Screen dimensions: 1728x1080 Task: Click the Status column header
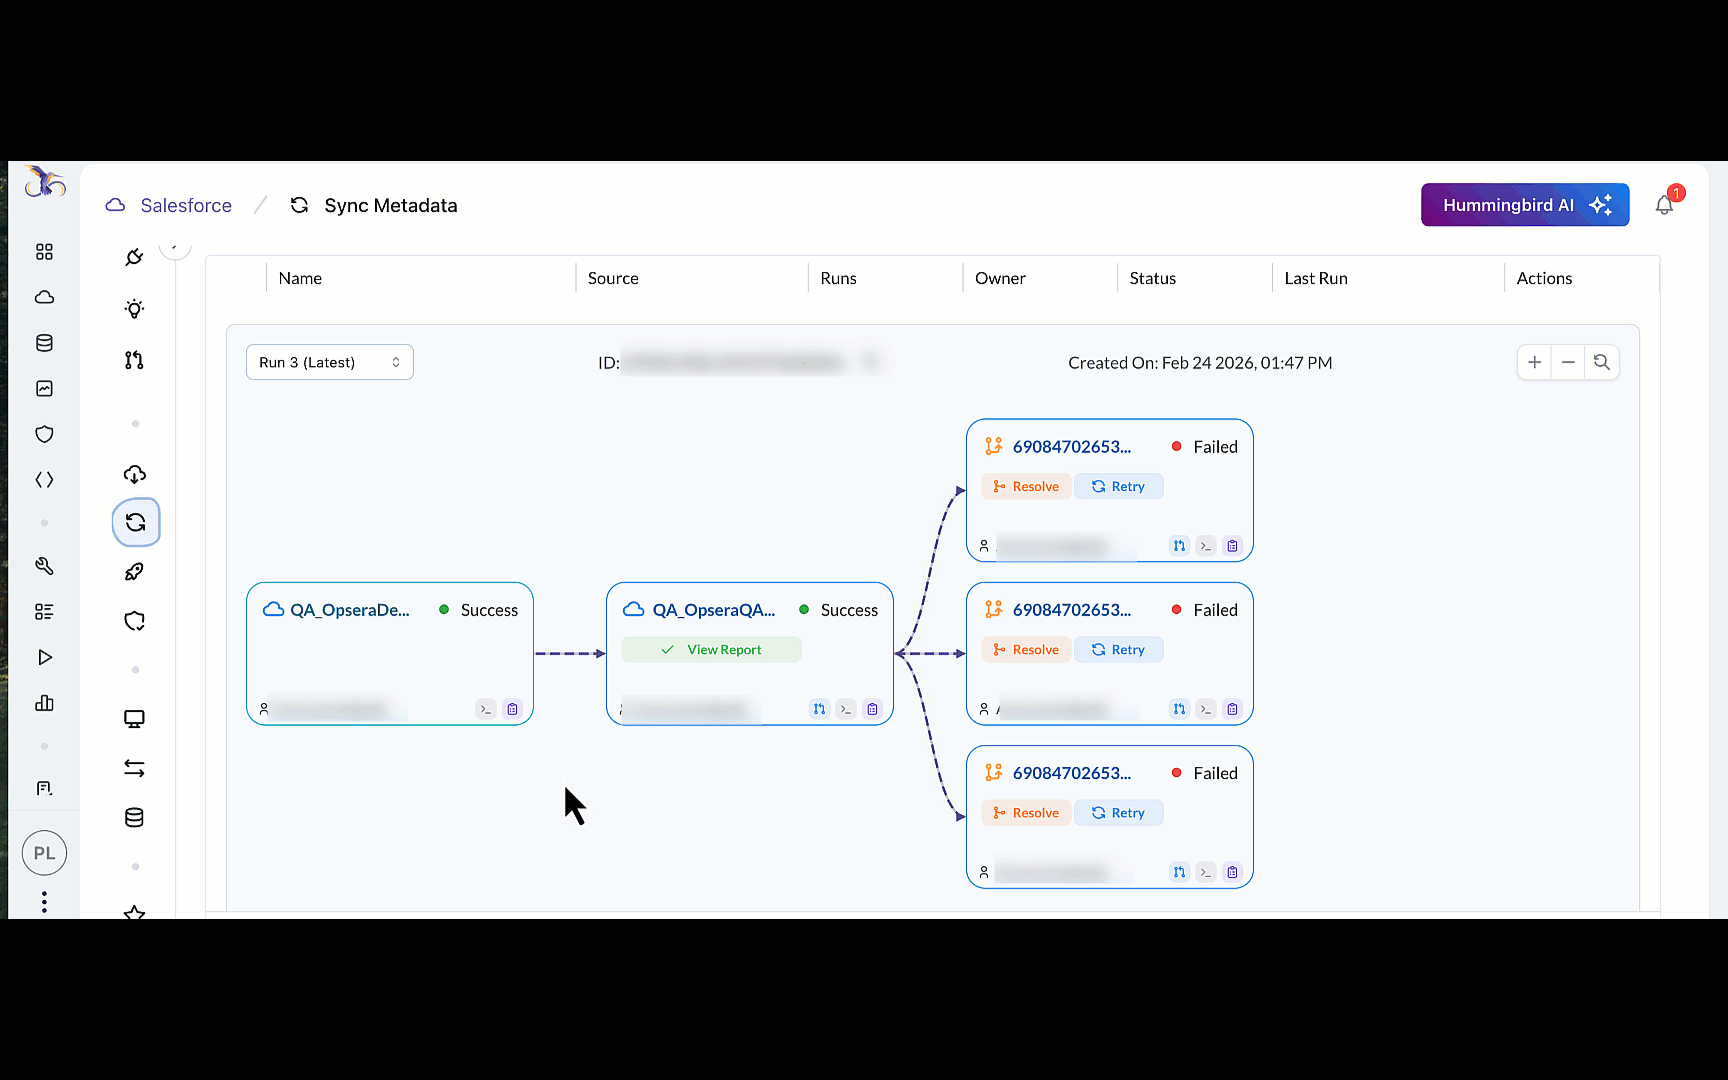click(x=1152, y=278)
